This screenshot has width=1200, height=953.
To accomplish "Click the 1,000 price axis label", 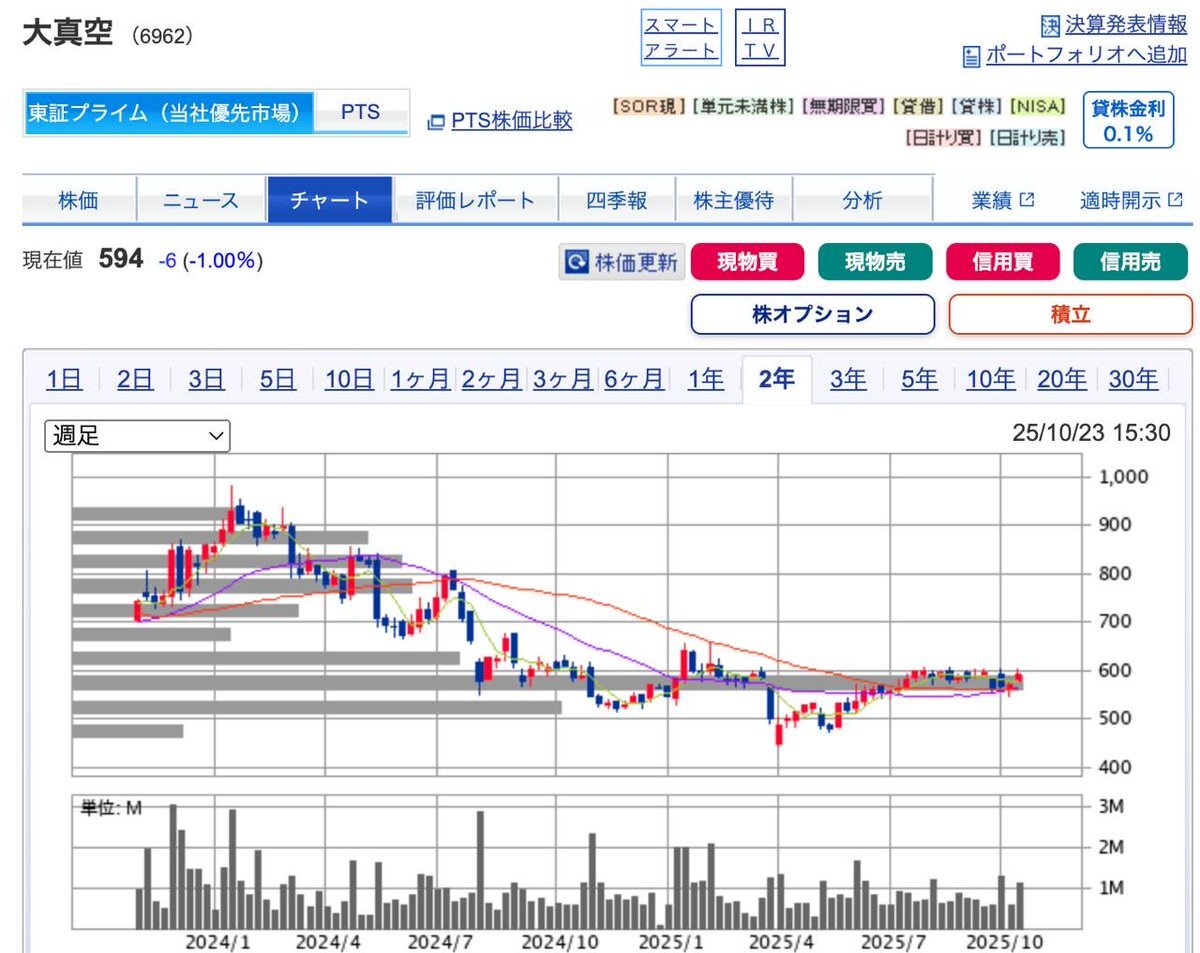I will (1123, 477).
